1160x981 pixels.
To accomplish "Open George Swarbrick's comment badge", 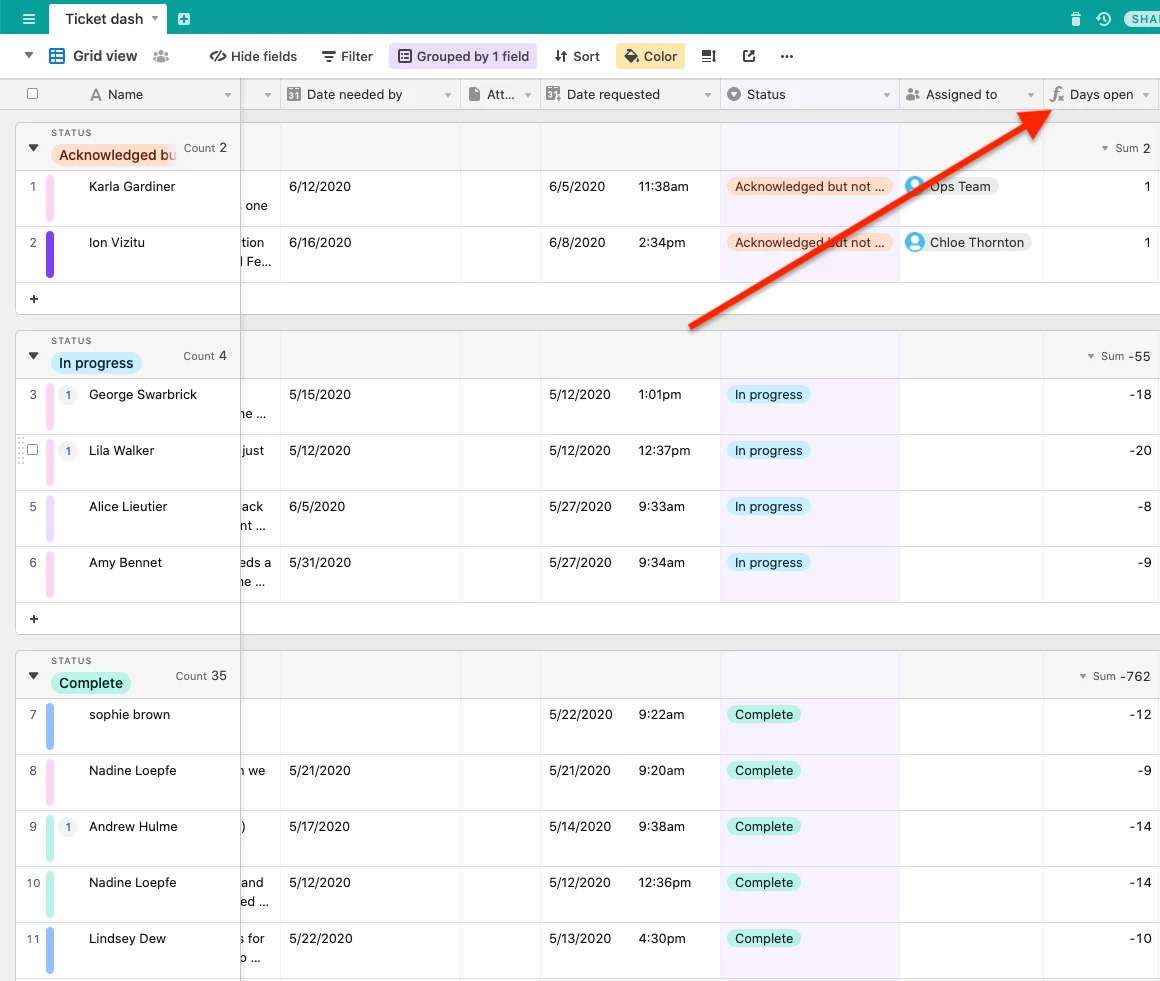I will pyautogui.click(x=68, y=394).
